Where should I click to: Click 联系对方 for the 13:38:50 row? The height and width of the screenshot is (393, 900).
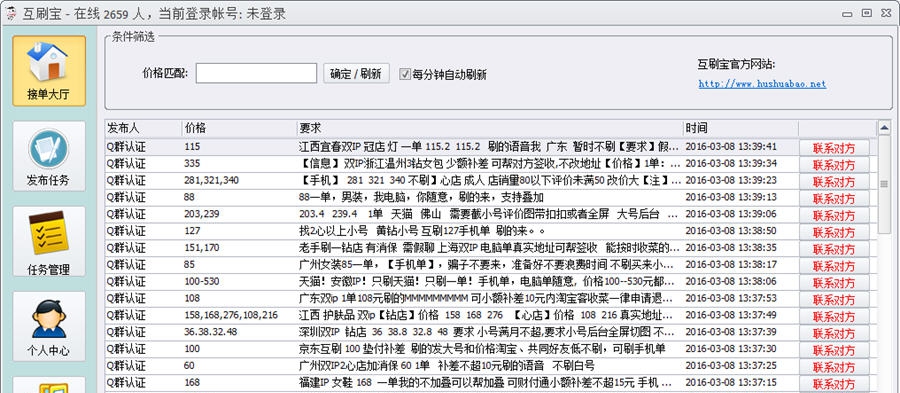pos(834,232)
